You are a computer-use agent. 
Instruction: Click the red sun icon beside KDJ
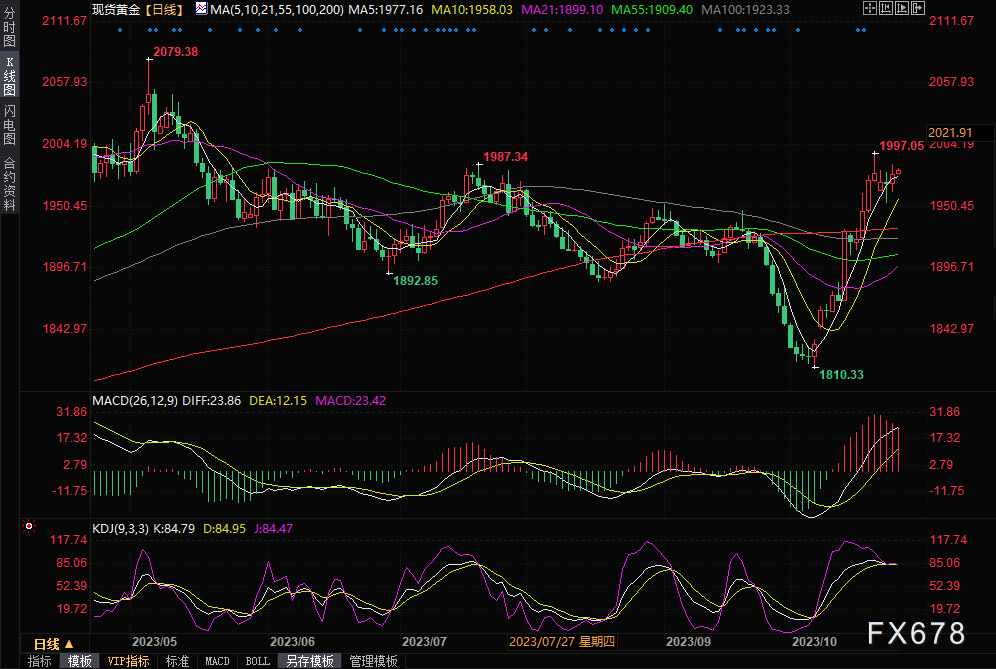29,525
